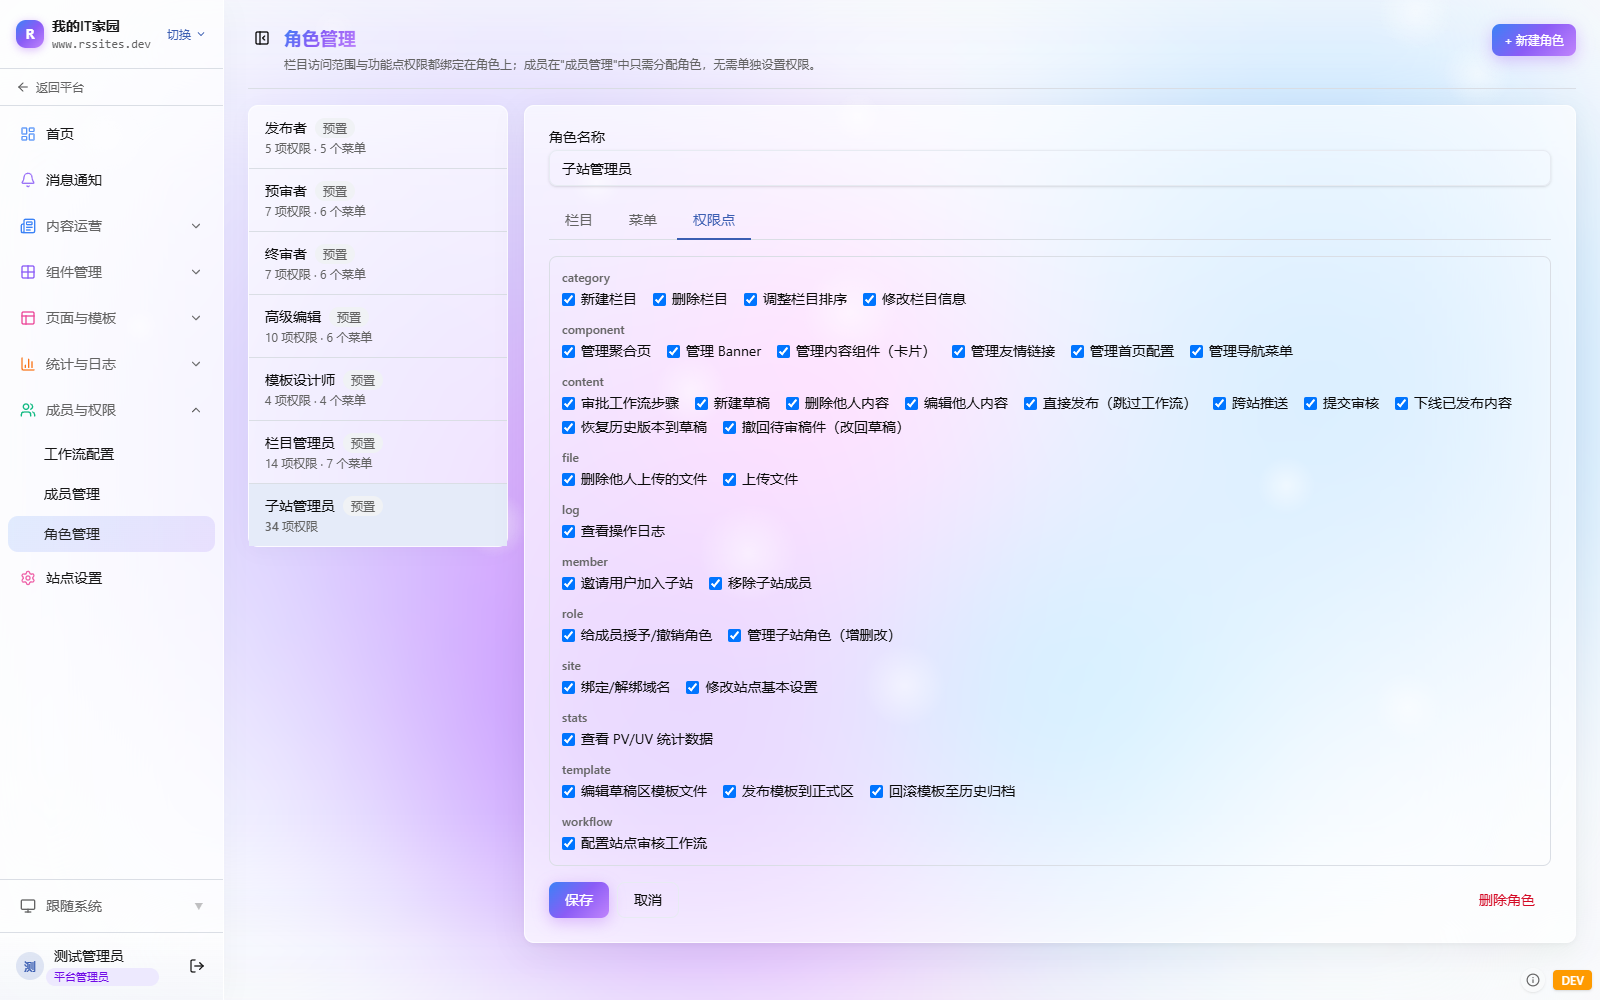Click the monitor icon beside 跟随系统
The width and height of the screenshot is (1600, 1000).
tap(28, 906)
